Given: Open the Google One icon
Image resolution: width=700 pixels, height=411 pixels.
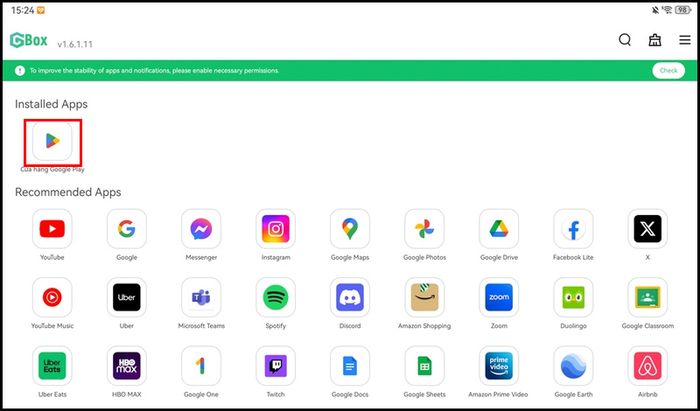Looking at the screenshot, I should [x=201, y=366].
